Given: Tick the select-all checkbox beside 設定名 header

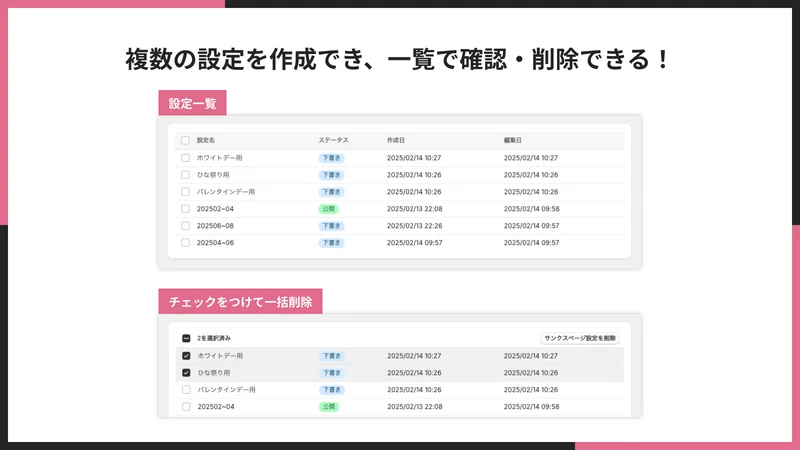Looking at the screenshot, I should (185, 140).
